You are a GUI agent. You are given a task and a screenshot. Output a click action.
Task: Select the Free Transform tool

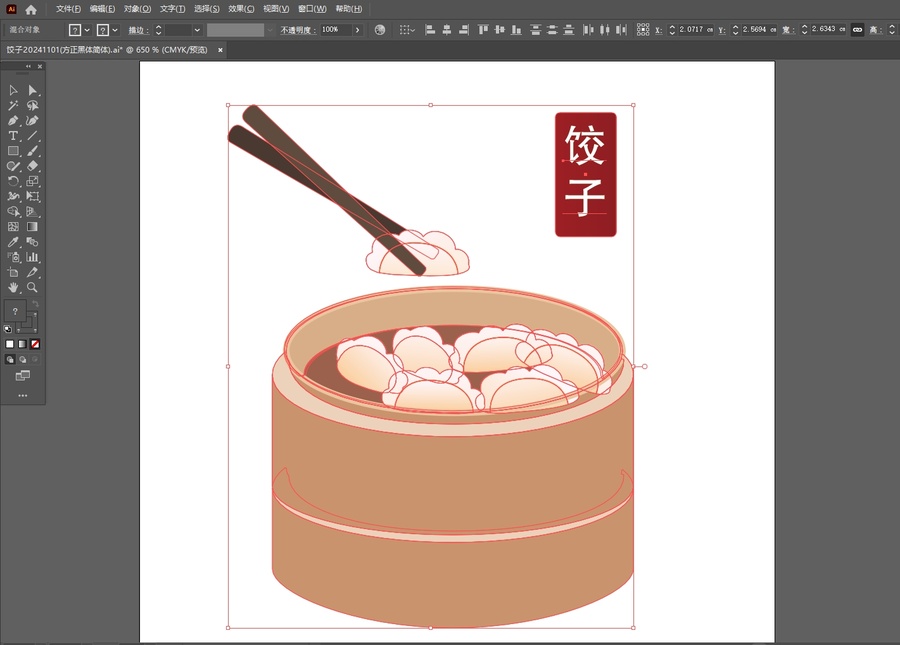(32, 196)
